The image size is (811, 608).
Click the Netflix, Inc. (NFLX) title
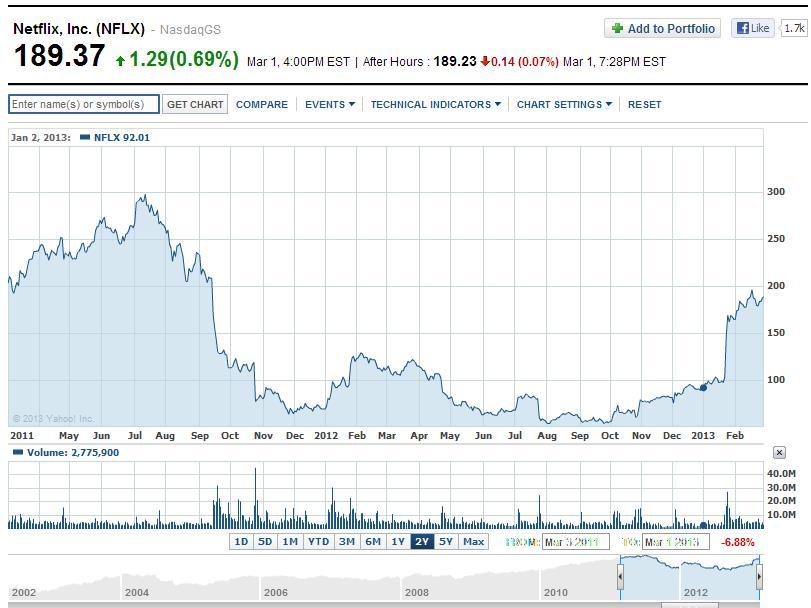pyautogui.click(x=79, y=29)
